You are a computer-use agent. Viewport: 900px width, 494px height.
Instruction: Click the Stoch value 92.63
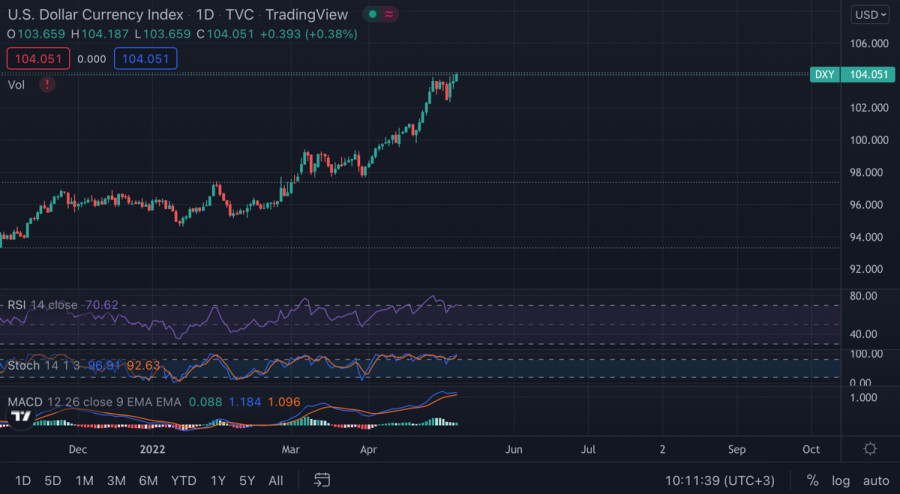click(x=143, y=365)
